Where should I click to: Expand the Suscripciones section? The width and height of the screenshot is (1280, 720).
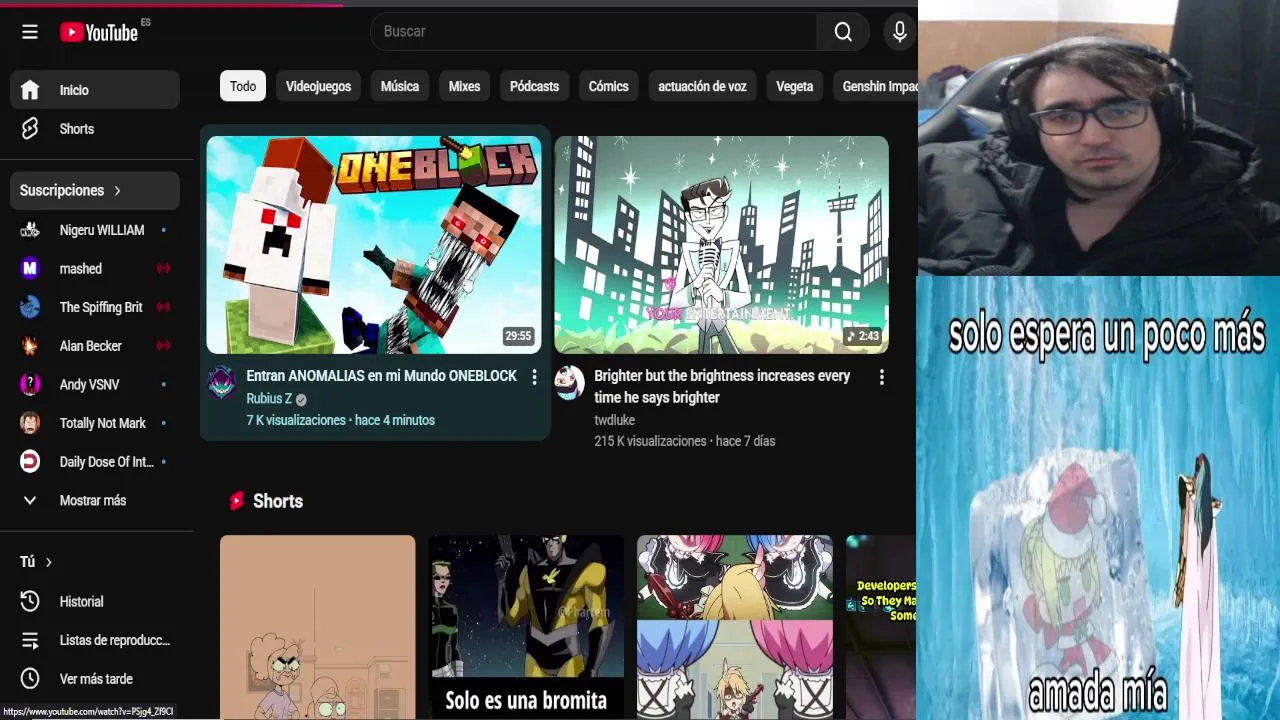coord(95,190)
